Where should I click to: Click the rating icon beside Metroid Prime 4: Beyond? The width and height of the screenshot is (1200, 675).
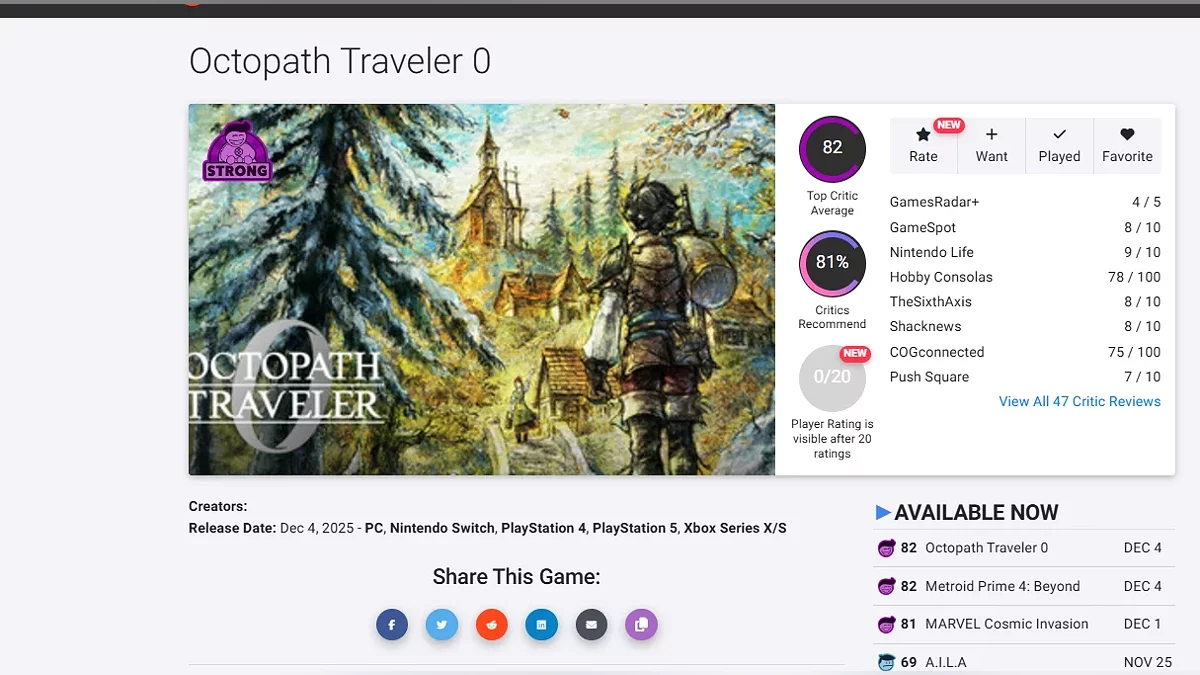[x=886, y=586]
